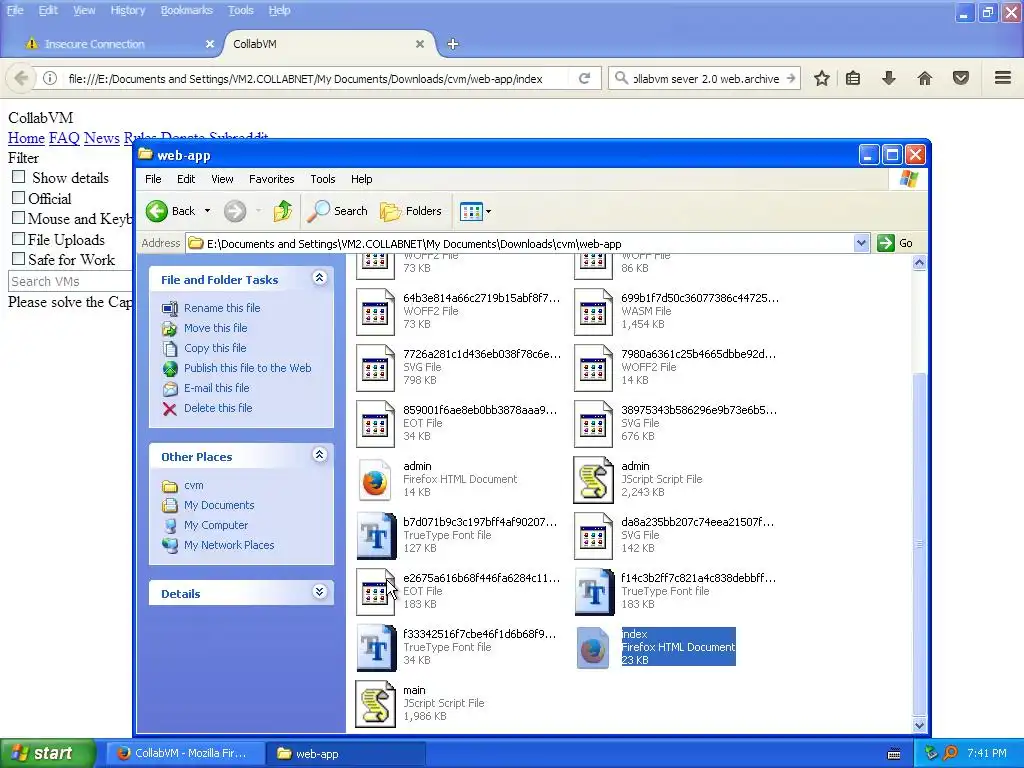This screenshot has height=768, width=1024.
Task: Collapse the Other Places panel
Action: (x=319, y=455)
